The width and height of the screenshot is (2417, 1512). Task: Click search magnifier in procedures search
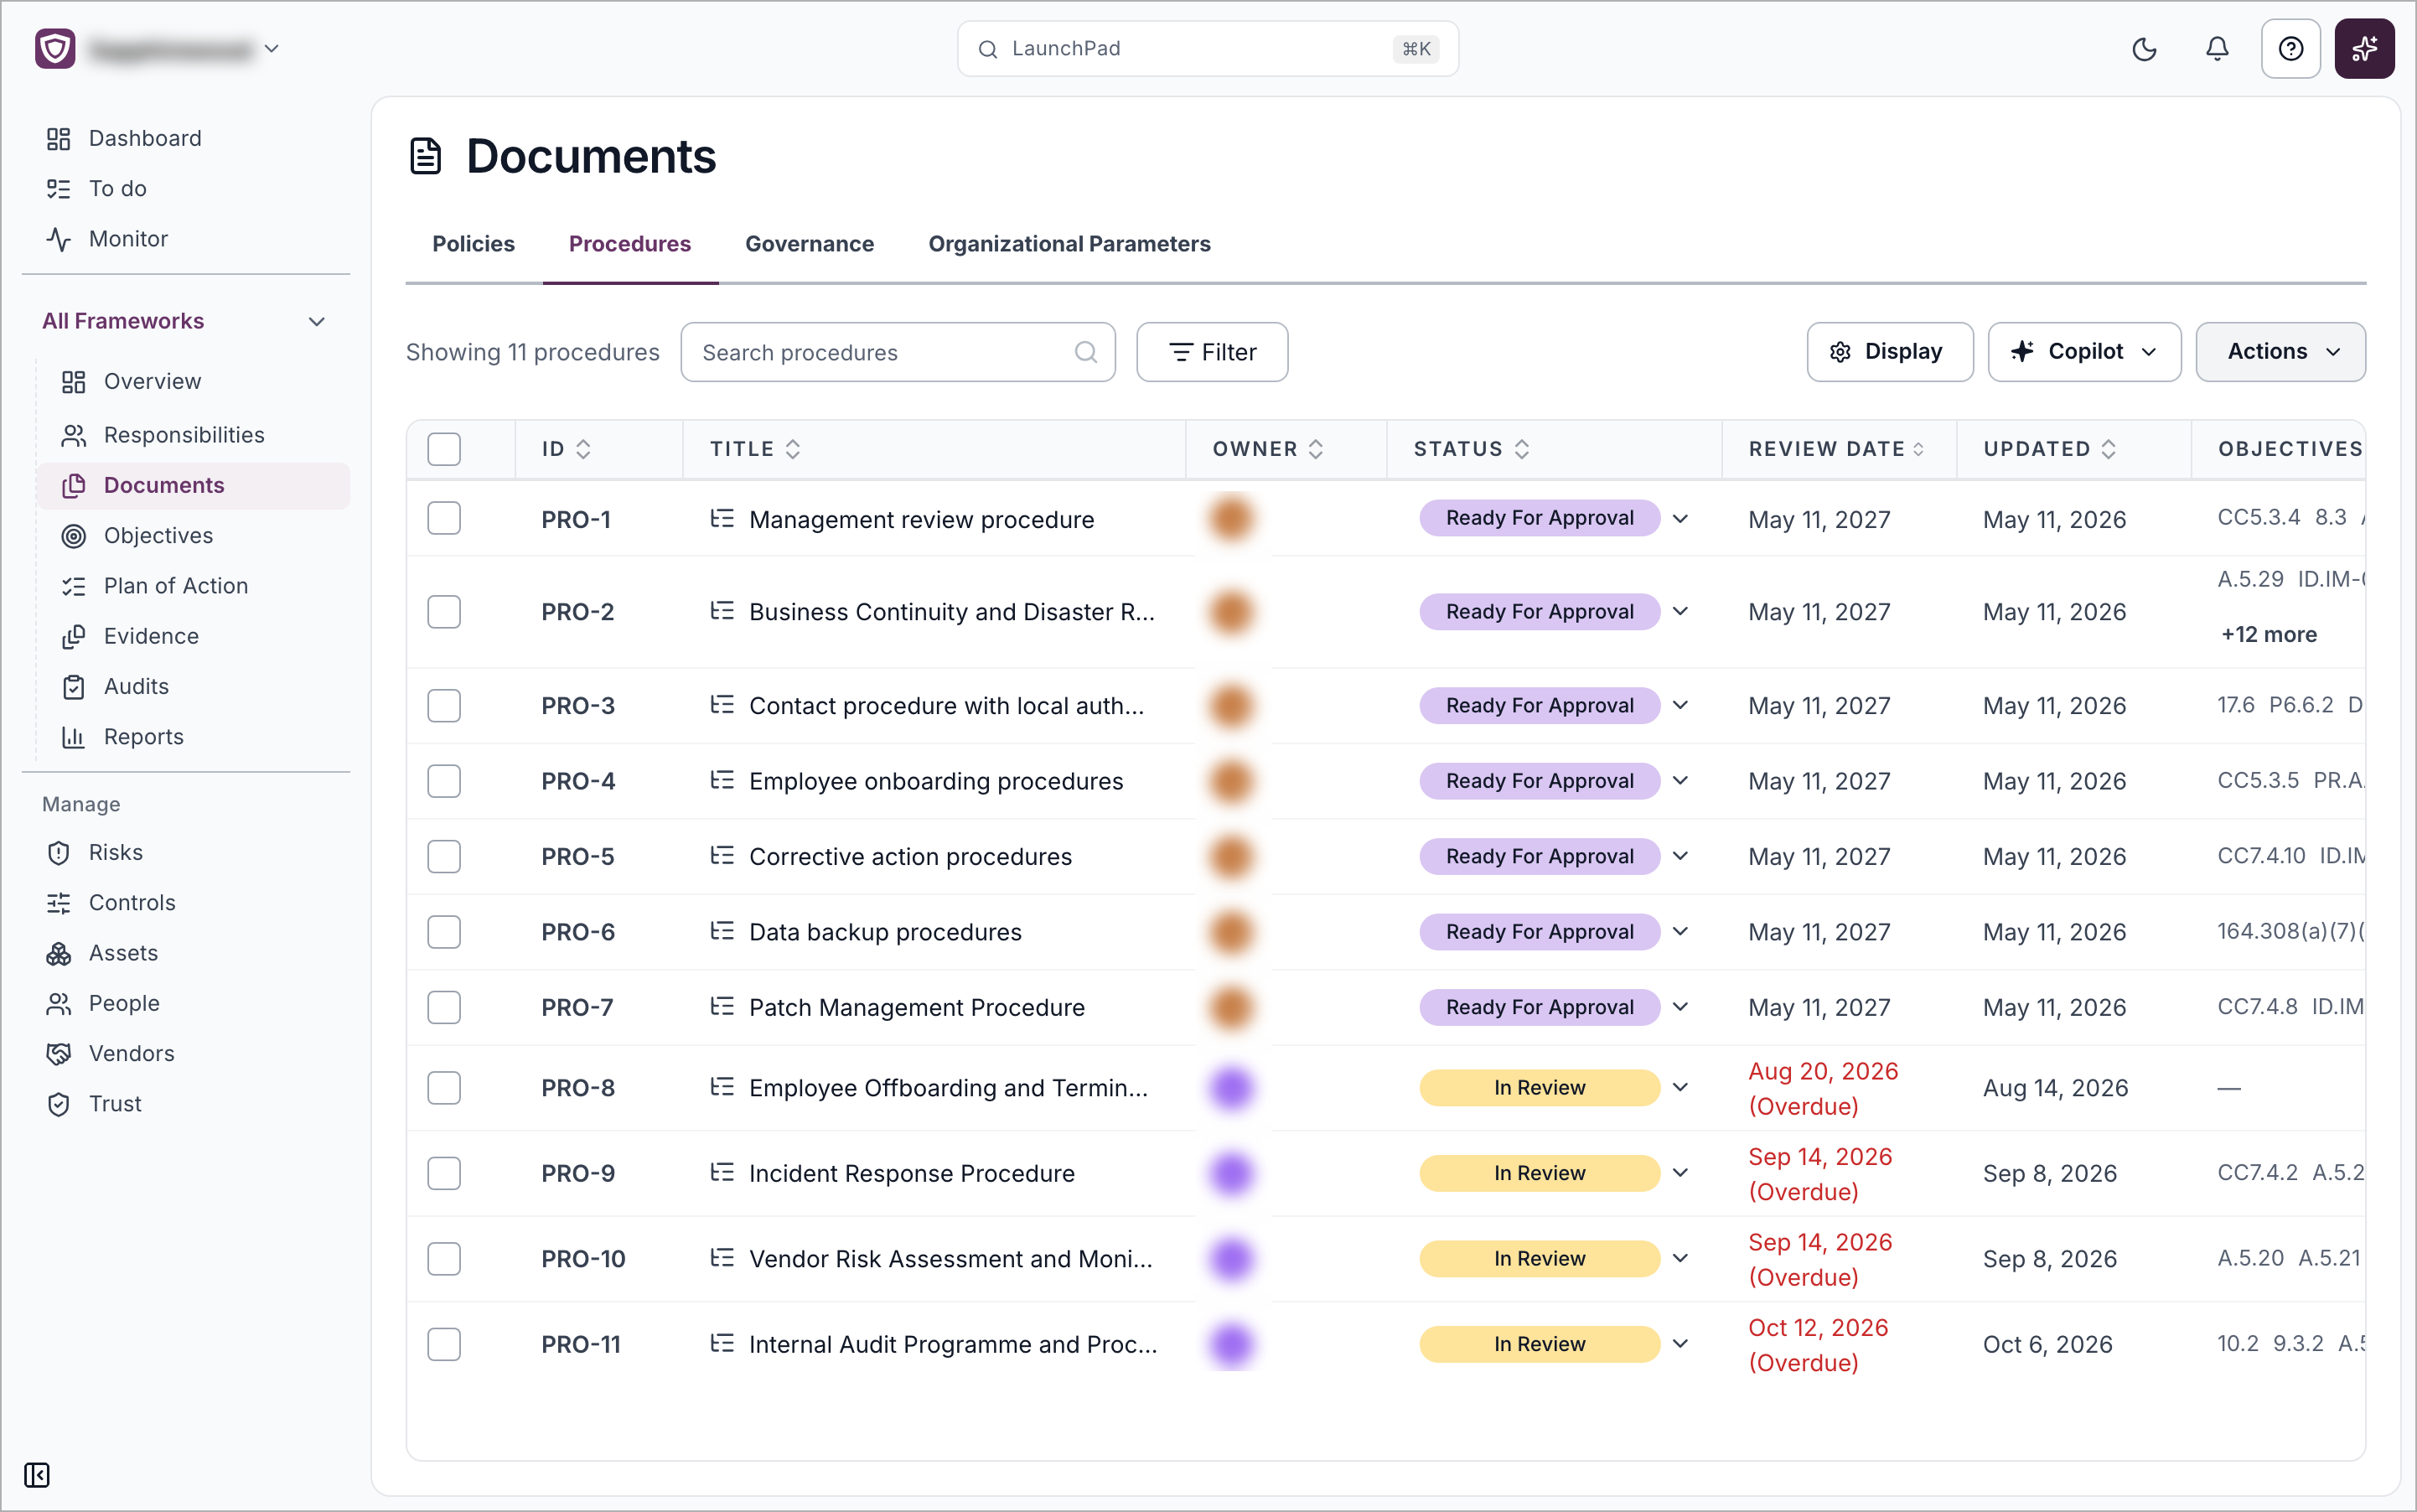(1085, 352)
